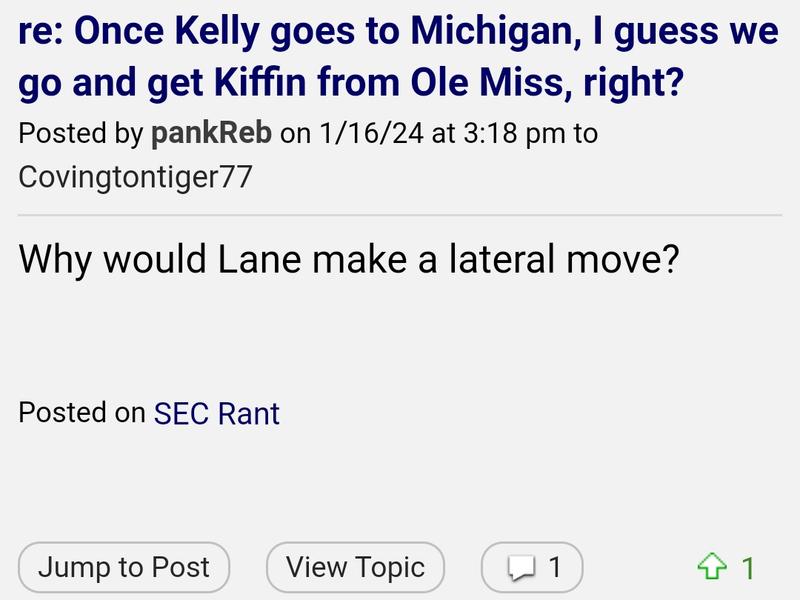Open Covingtontiger77's profile link
800x600 pixels.
click(136, 177)
